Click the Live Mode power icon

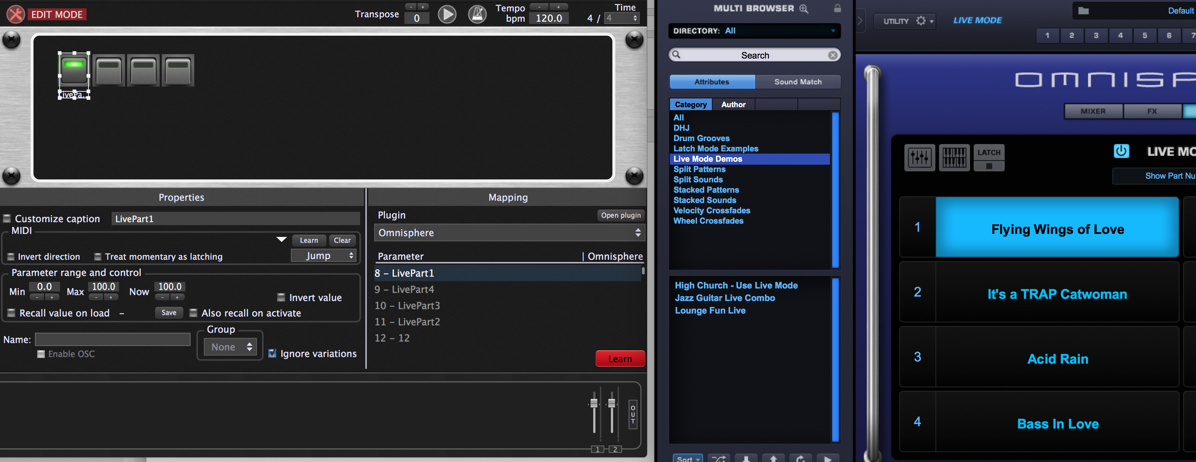coord(1120,151)
